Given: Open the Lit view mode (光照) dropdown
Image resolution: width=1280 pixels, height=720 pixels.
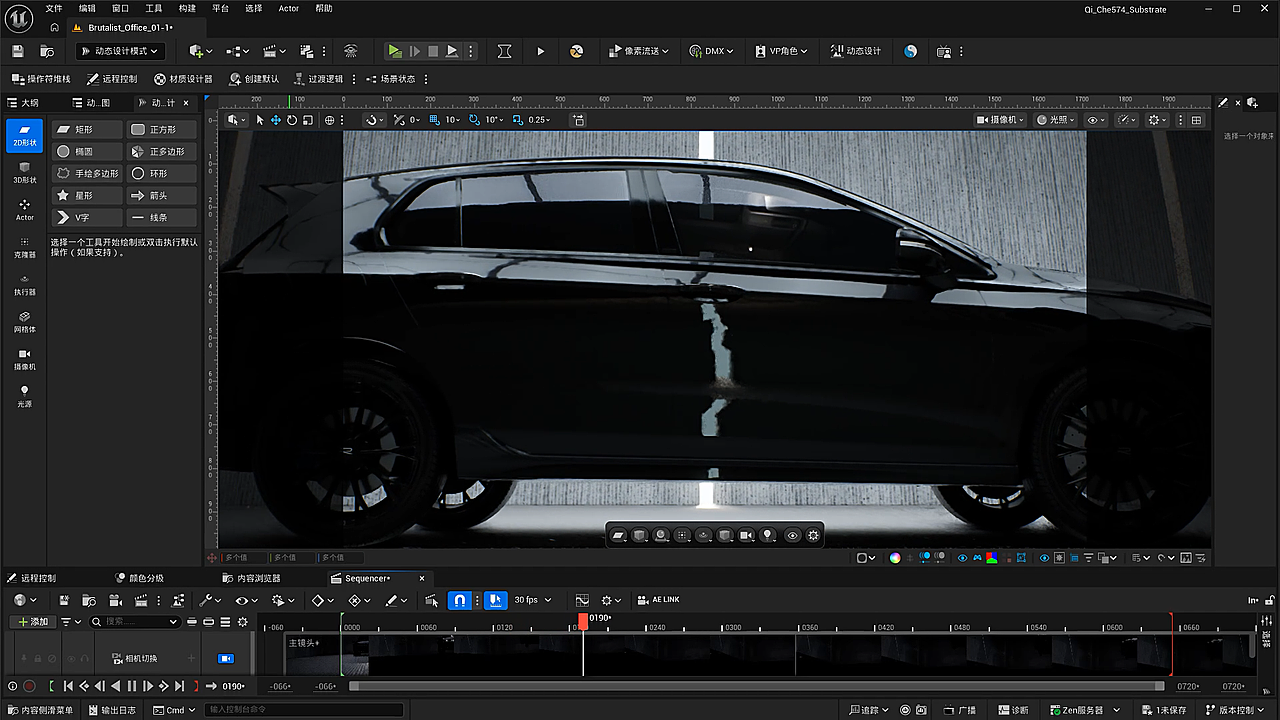Looking at the screenshot, I should click(1057, 120).
